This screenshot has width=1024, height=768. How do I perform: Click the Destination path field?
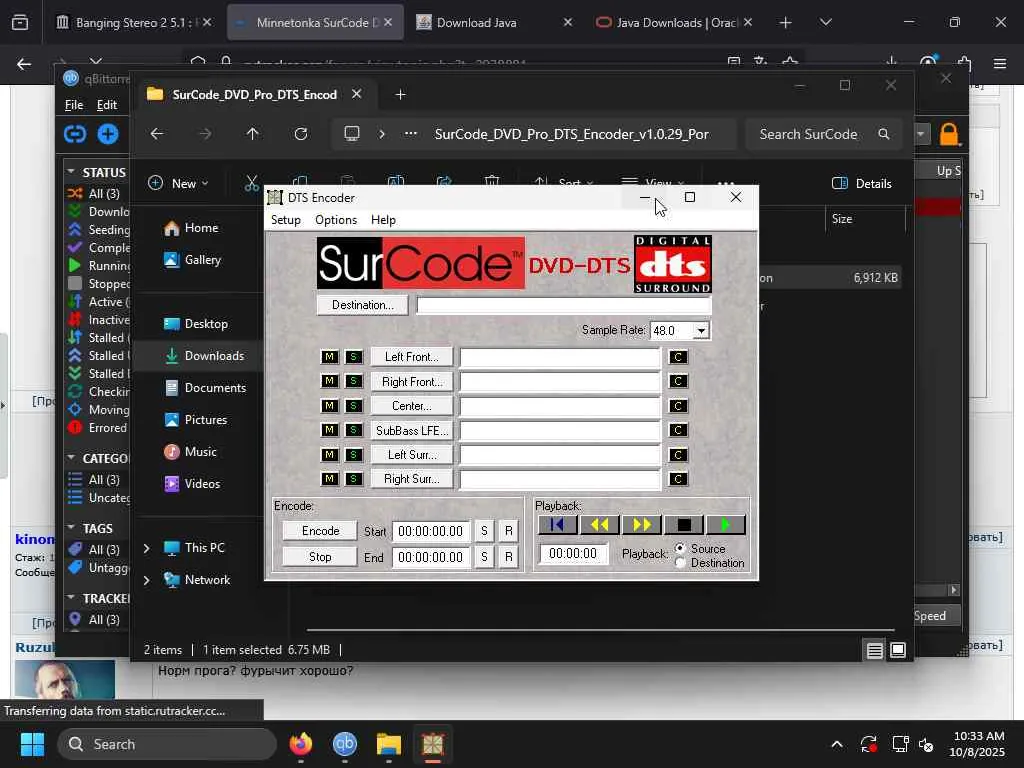click(564, 305)
